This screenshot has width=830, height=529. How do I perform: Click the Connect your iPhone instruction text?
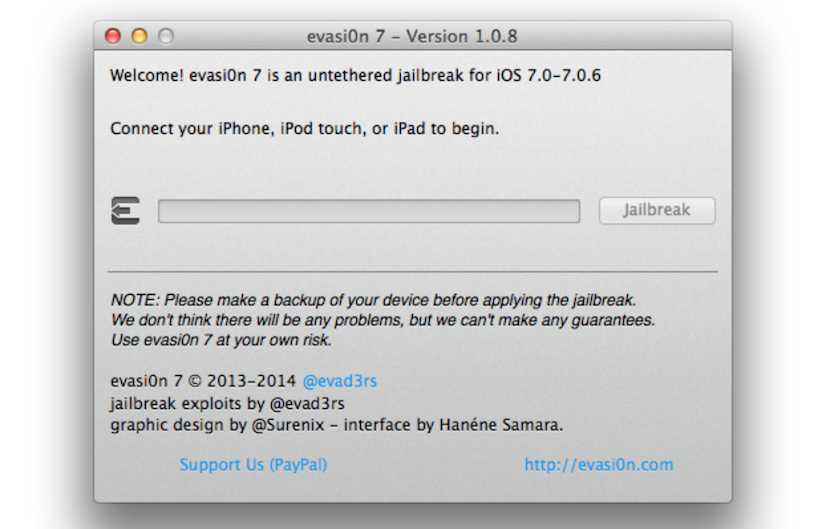pyautogui.click(x=304, y=129)
